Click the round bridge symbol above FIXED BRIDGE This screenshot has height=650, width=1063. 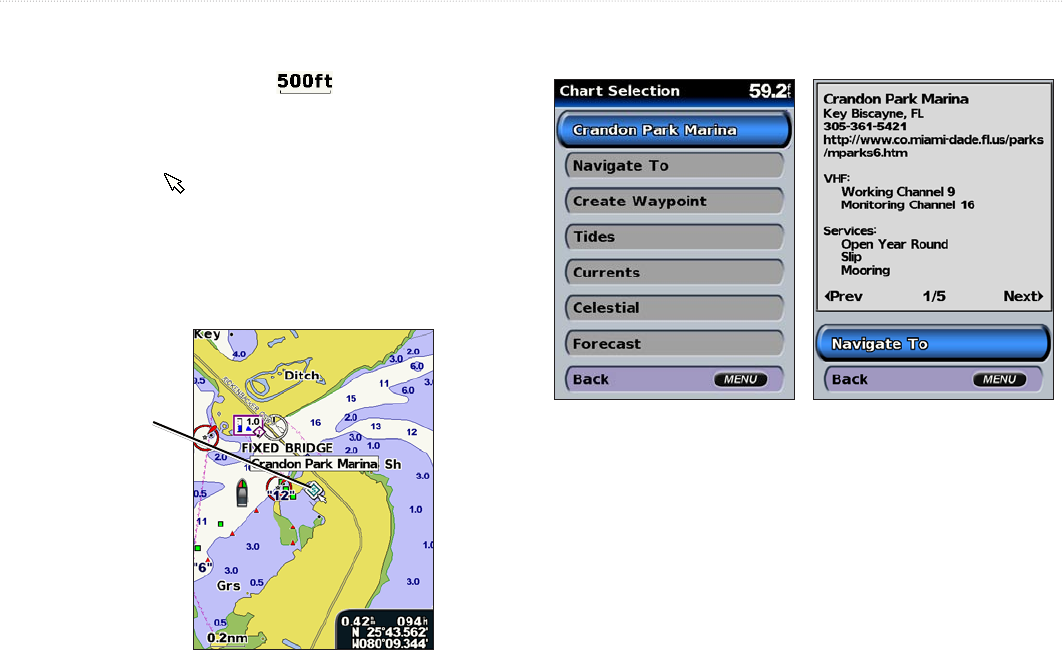tap(275, 427)
